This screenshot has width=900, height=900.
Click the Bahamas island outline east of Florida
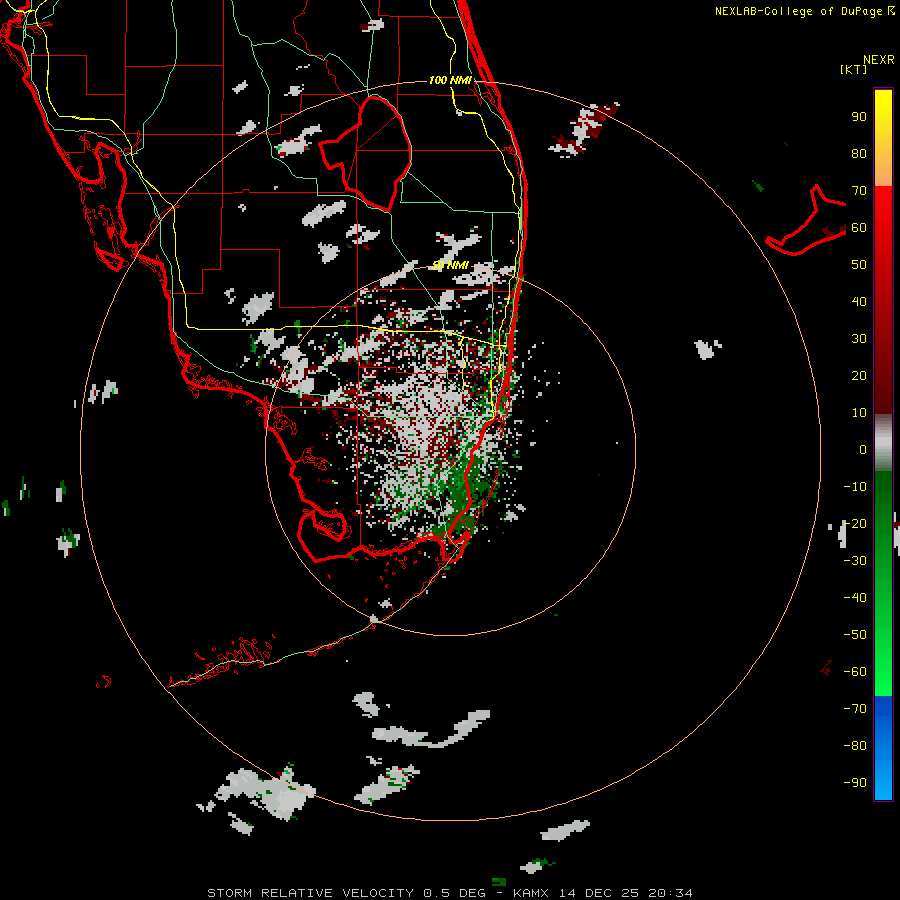(x=806, y=220)
